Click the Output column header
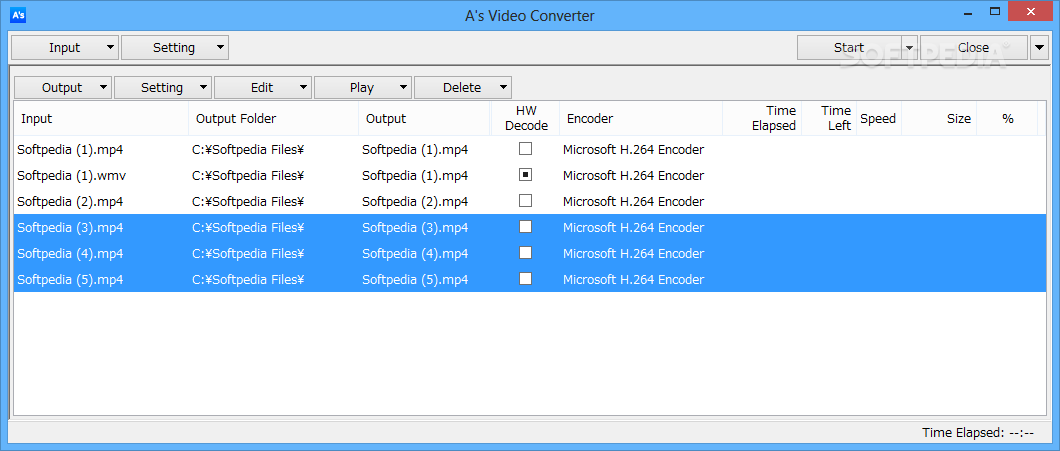 (x=425, y=118)
